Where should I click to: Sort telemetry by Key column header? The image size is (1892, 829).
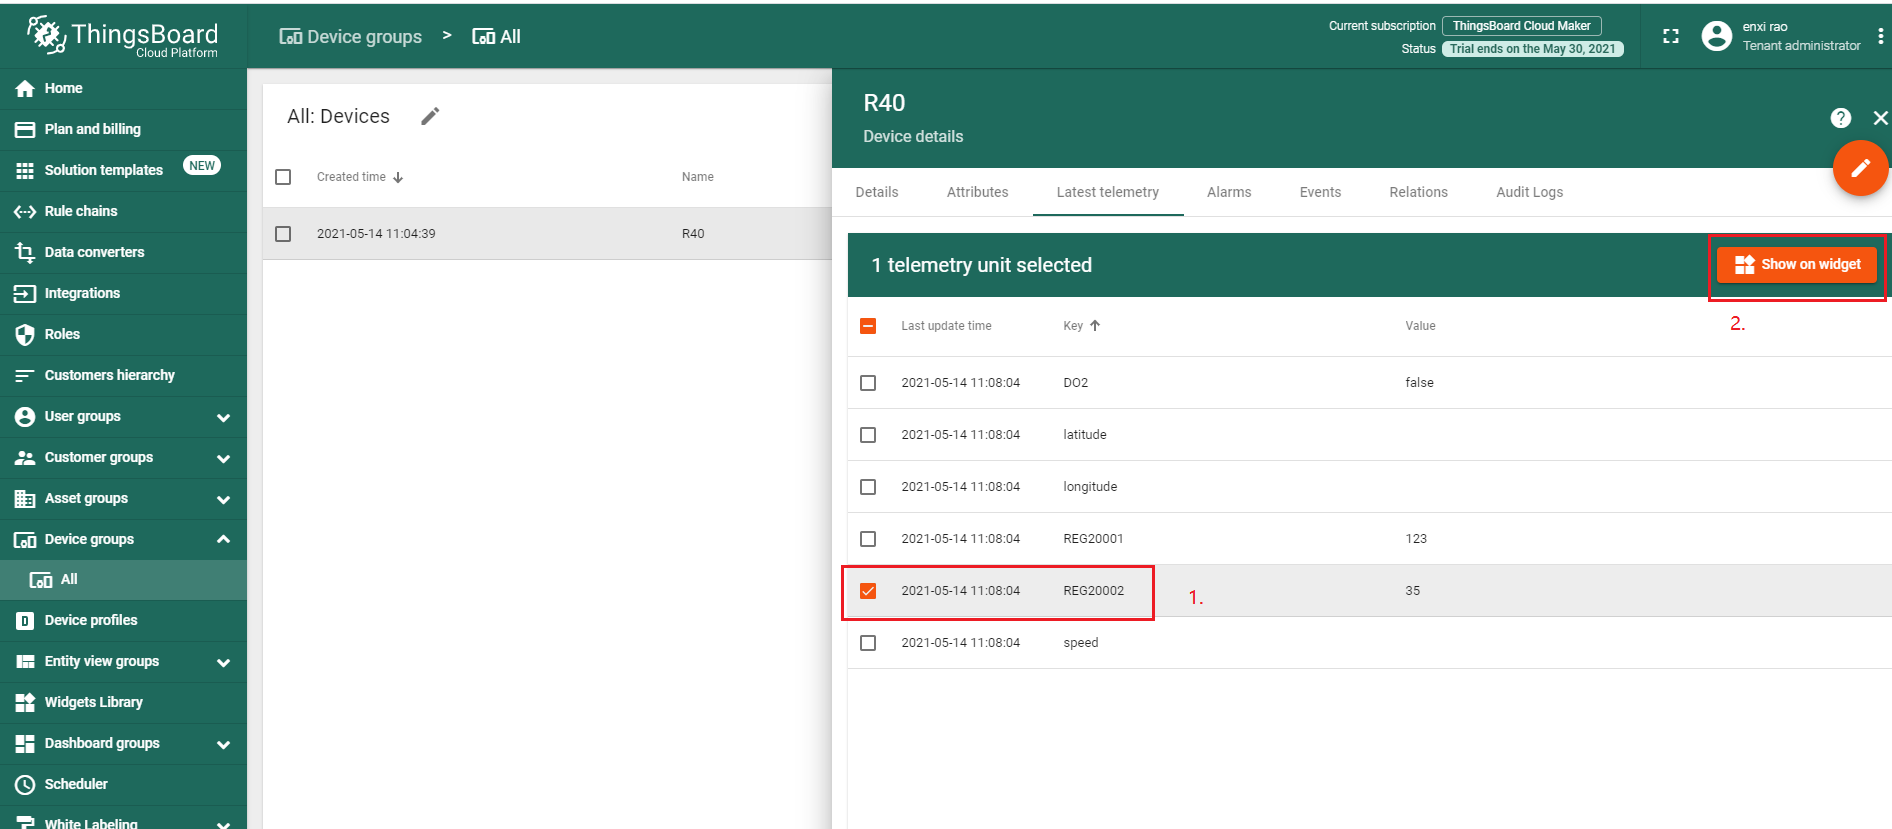(1073, 326)
